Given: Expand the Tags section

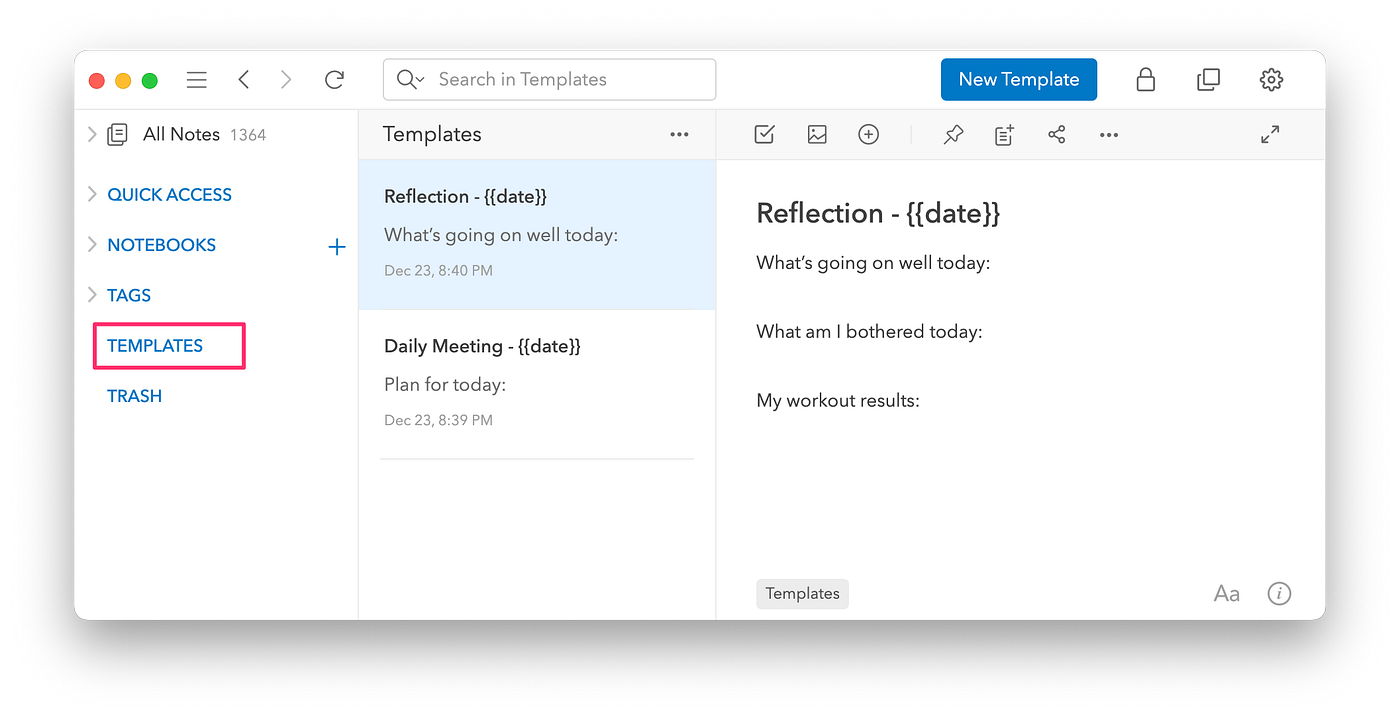Looking at the screenshot, I should 92,295.
